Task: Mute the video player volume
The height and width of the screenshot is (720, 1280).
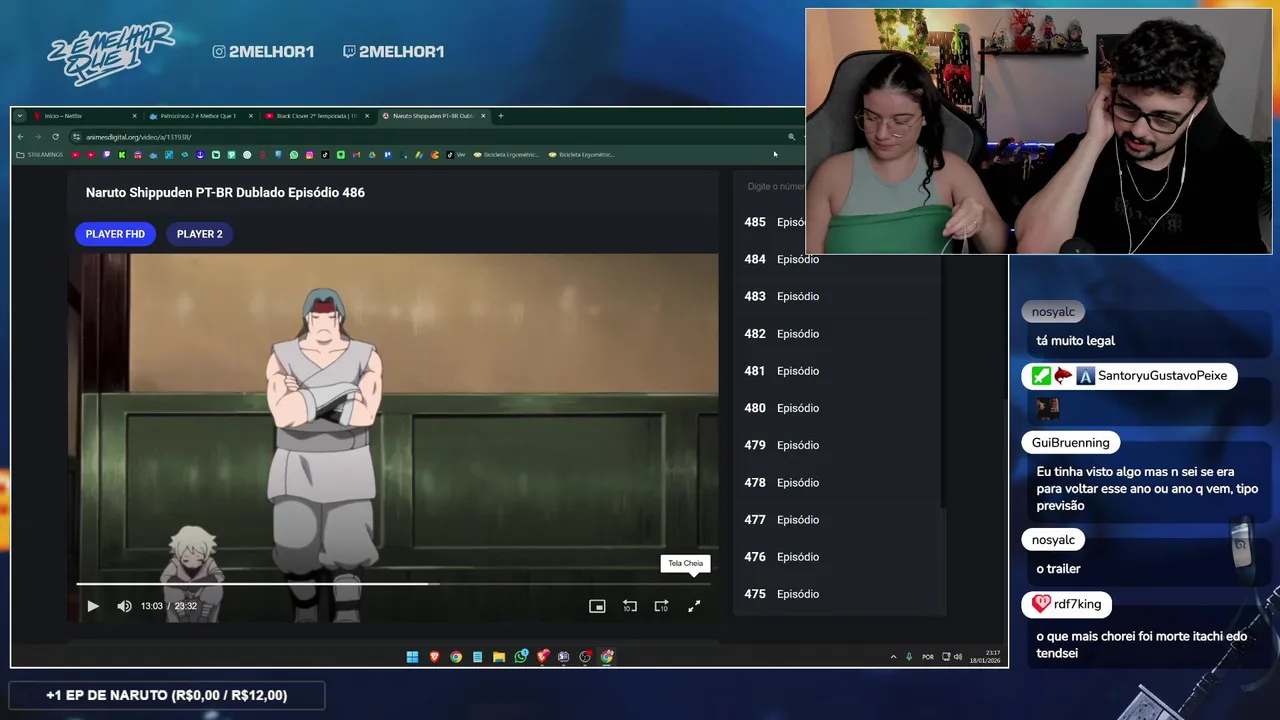Action: [124, 606]
